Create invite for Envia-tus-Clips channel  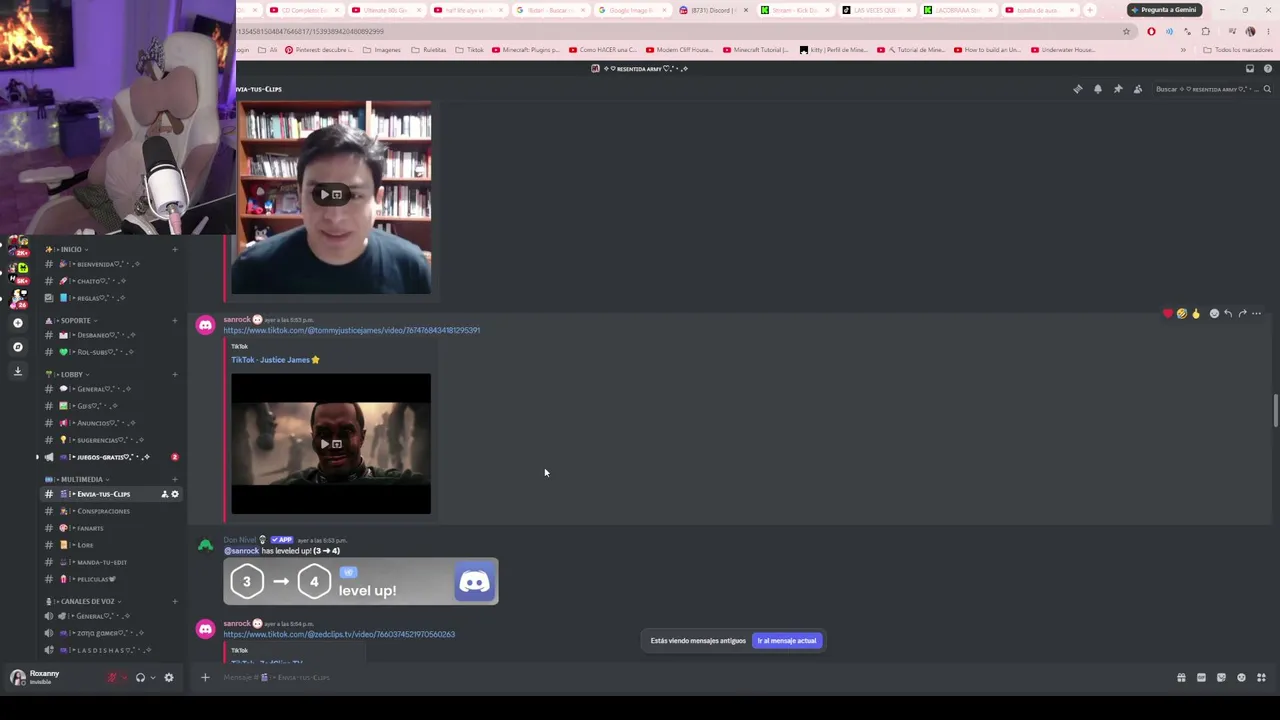(165, 494)
